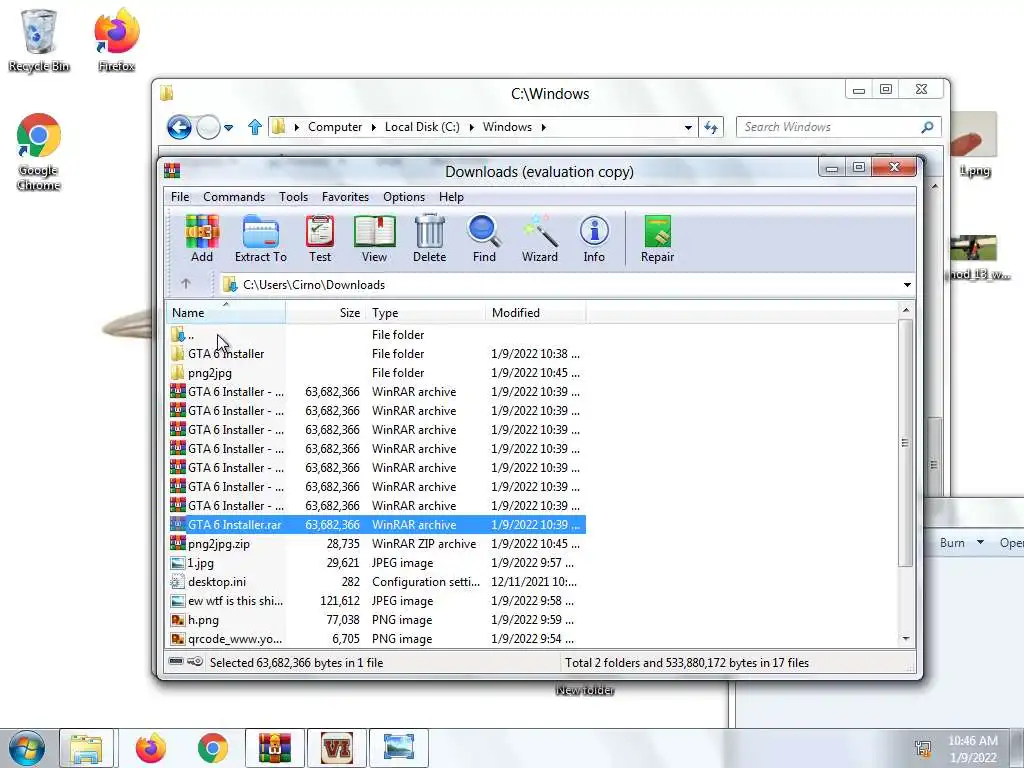Click the WinRAR file list scrollbar thumb
Screen dimensions: 1024x768
pyautogui.click(x=905, y=443)
